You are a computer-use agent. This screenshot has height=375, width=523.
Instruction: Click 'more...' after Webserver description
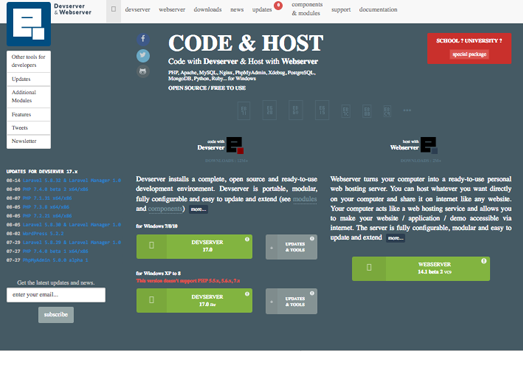tap(396, 238)
